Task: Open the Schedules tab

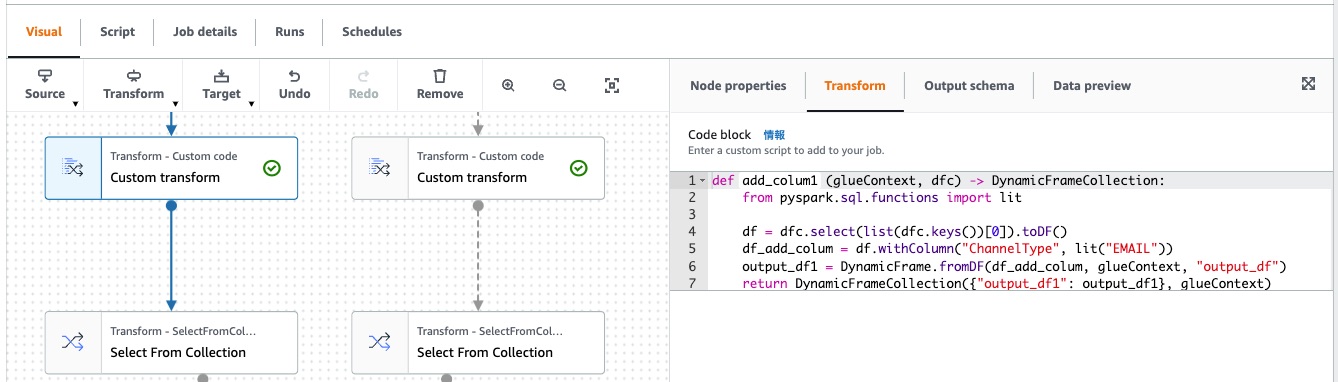Action: click(x=372, y=31)
